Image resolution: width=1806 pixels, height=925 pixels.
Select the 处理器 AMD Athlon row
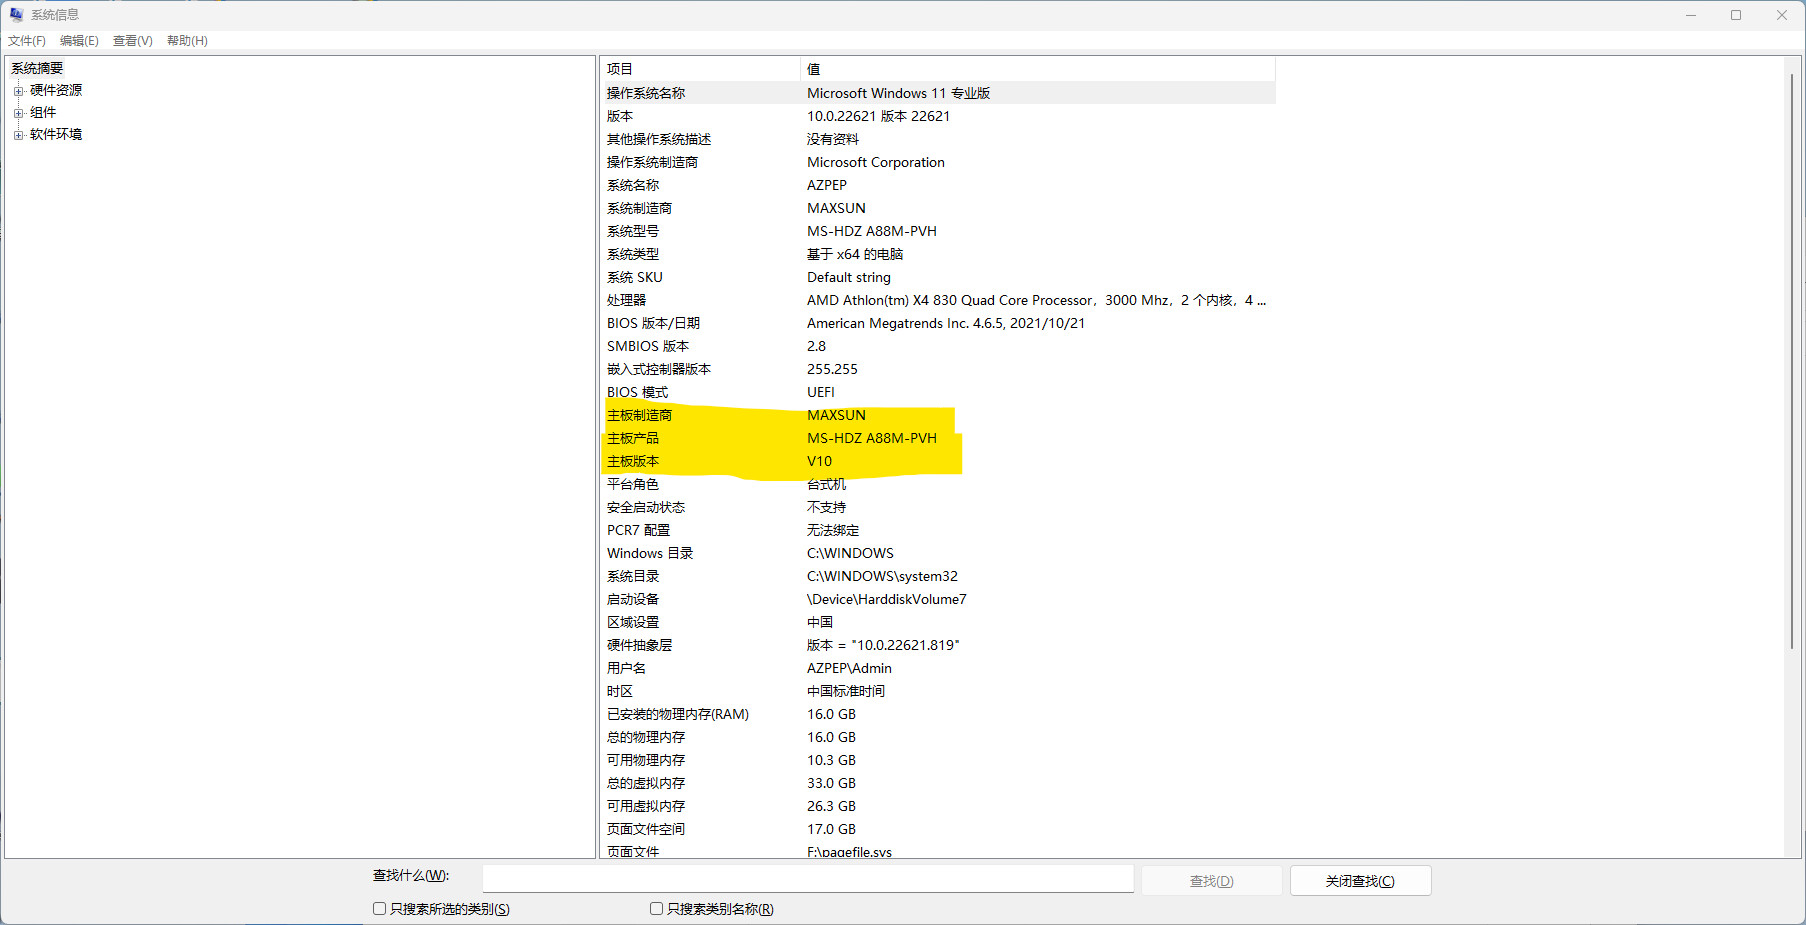[x=938, y=300]
